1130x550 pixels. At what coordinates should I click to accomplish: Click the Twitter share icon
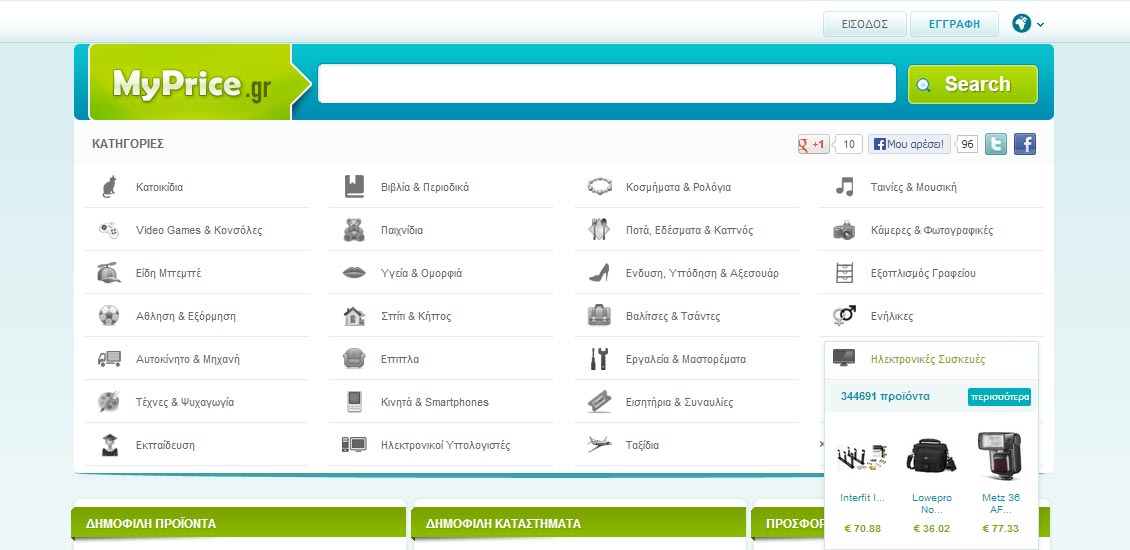pyautogui.click(x=996, y=144)
